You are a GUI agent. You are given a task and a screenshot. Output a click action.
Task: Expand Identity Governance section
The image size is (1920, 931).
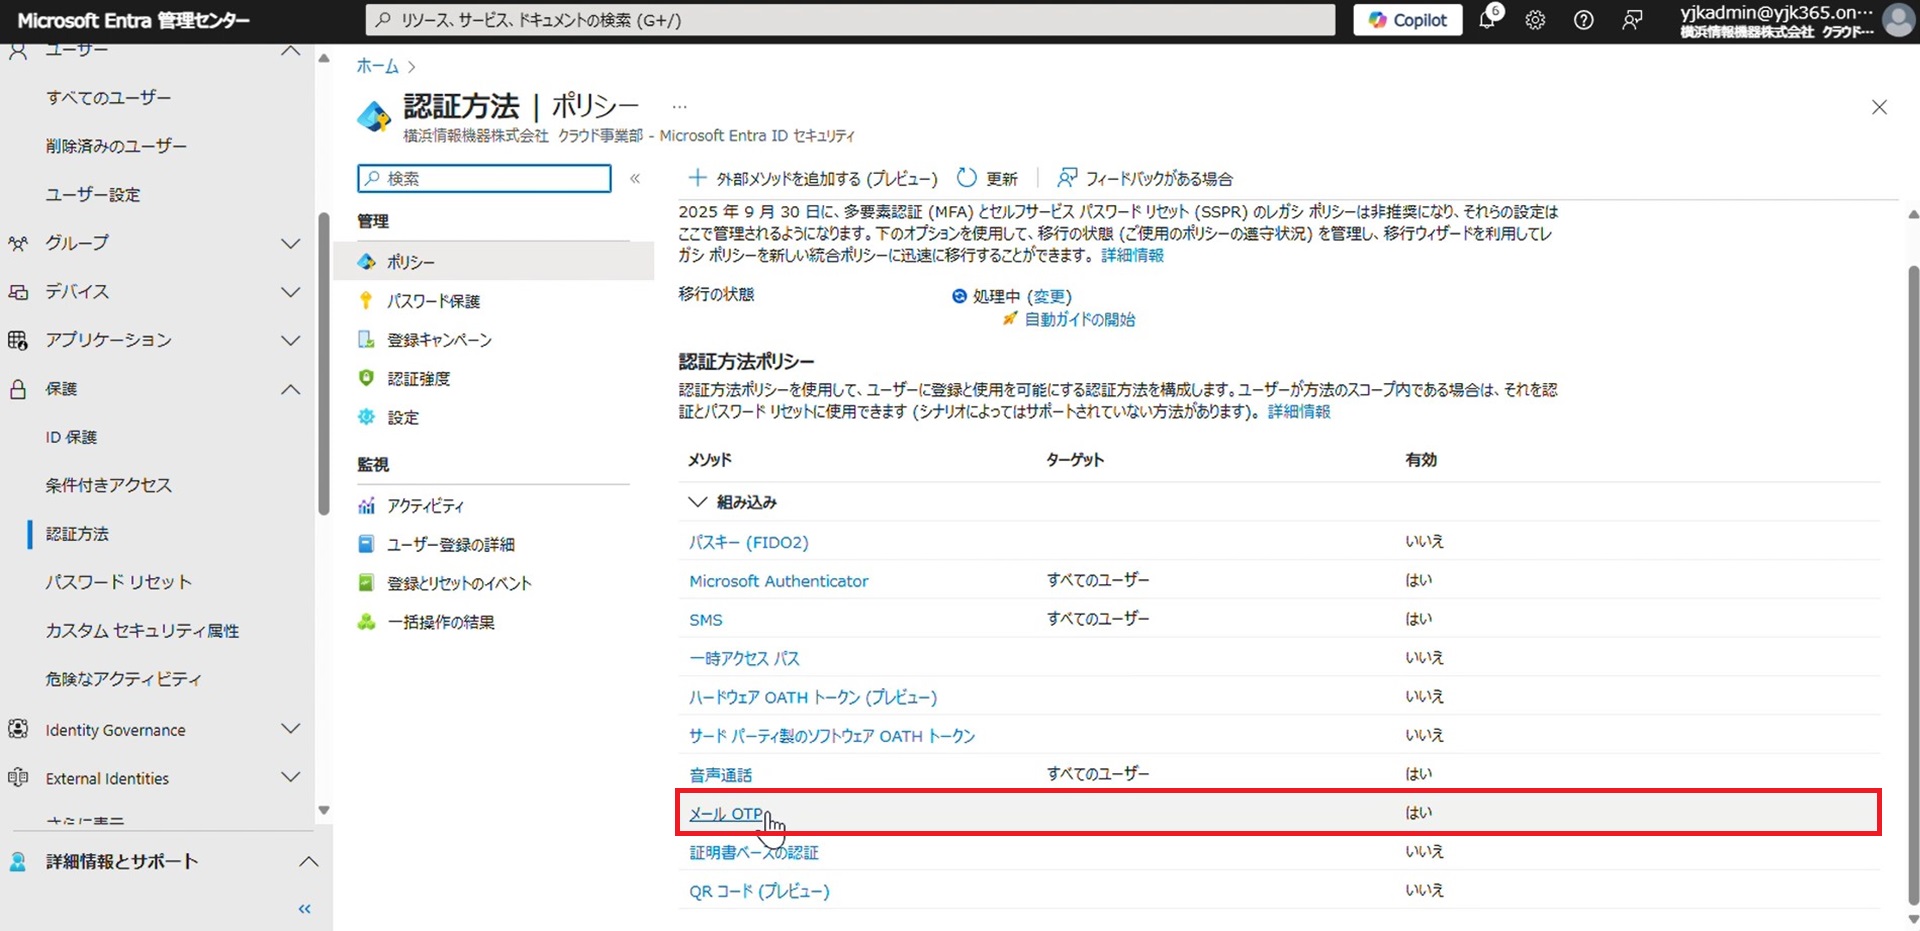pos(290,729)
